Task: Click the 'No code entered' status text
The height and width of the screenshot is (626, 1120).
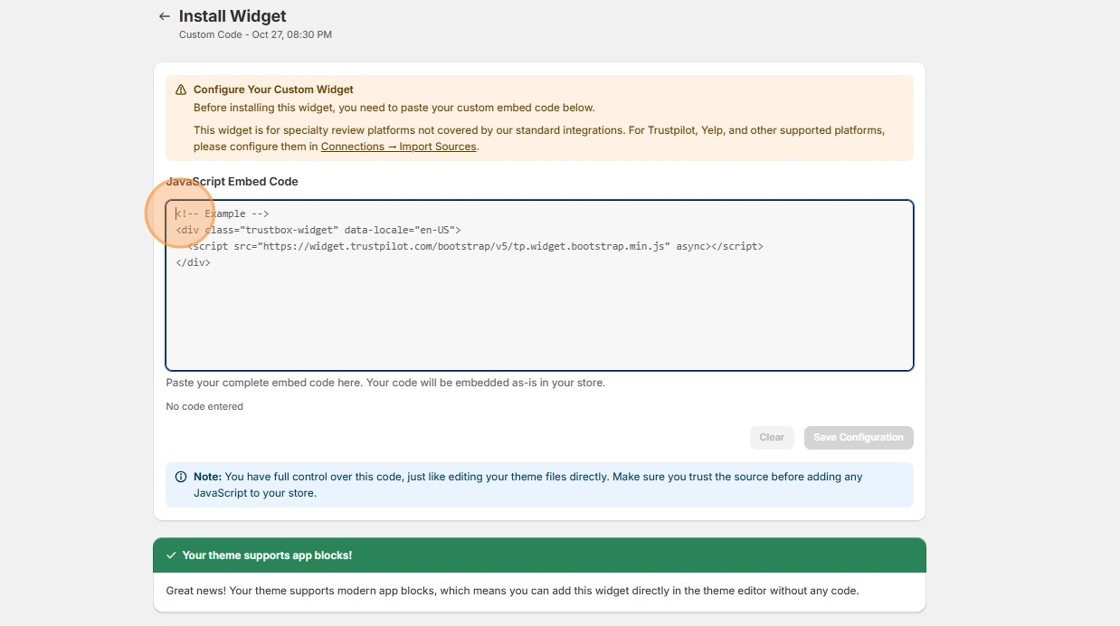Action: [204, 406]
